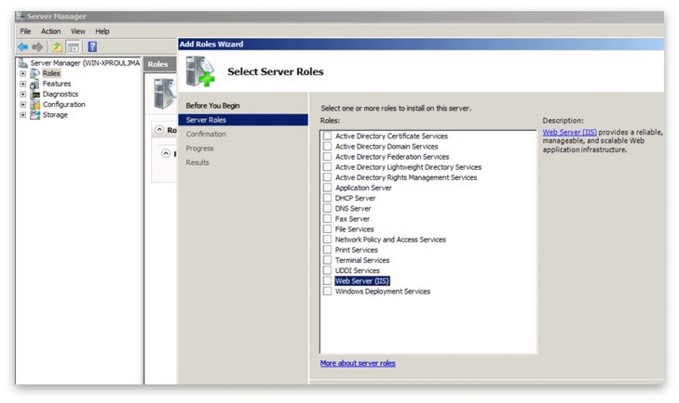Image resolution: width=679 pixels, height=403 pixels.
Task: Select the Server Roles wizard step
Action: click(x=243, y=120)
